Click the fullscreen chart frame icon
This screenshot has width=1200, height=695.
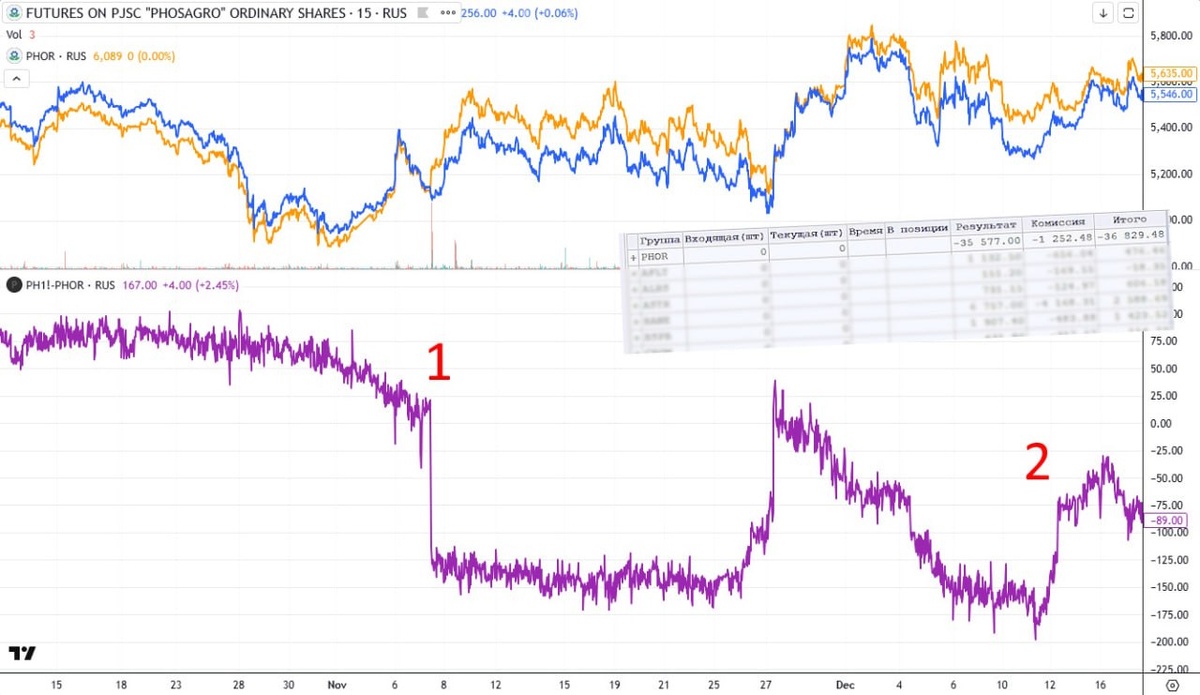click(x=1129, y=13)
